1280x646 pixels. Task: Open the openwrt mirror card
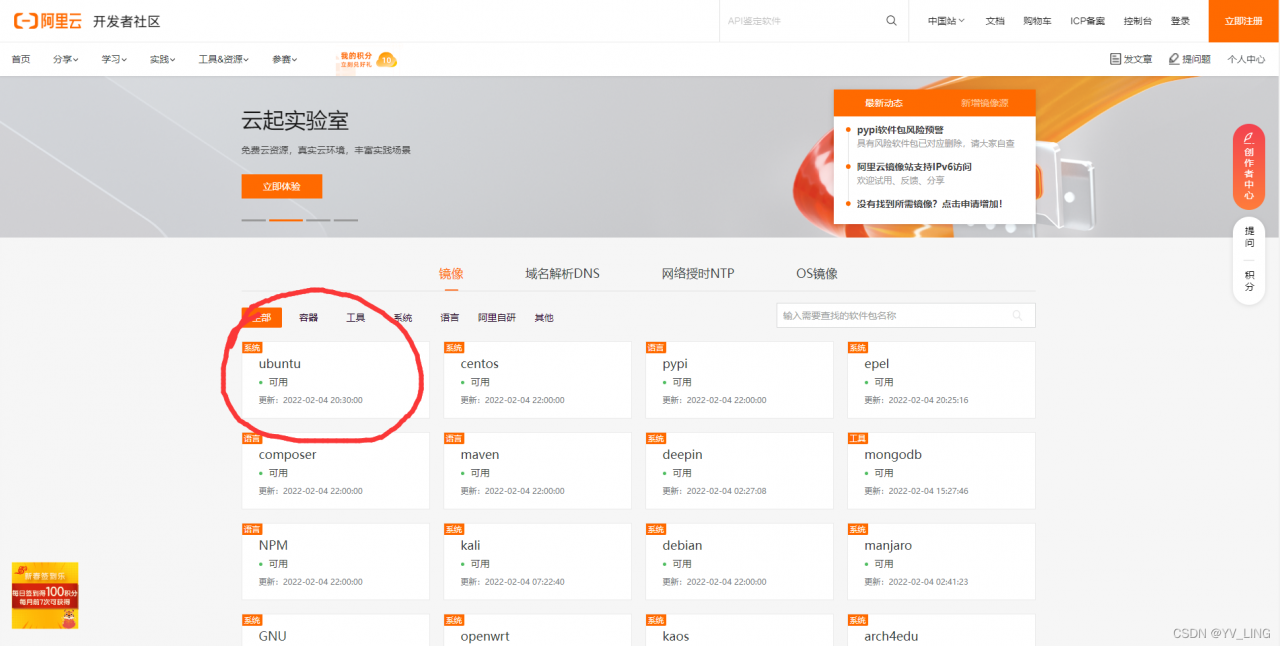538,630
